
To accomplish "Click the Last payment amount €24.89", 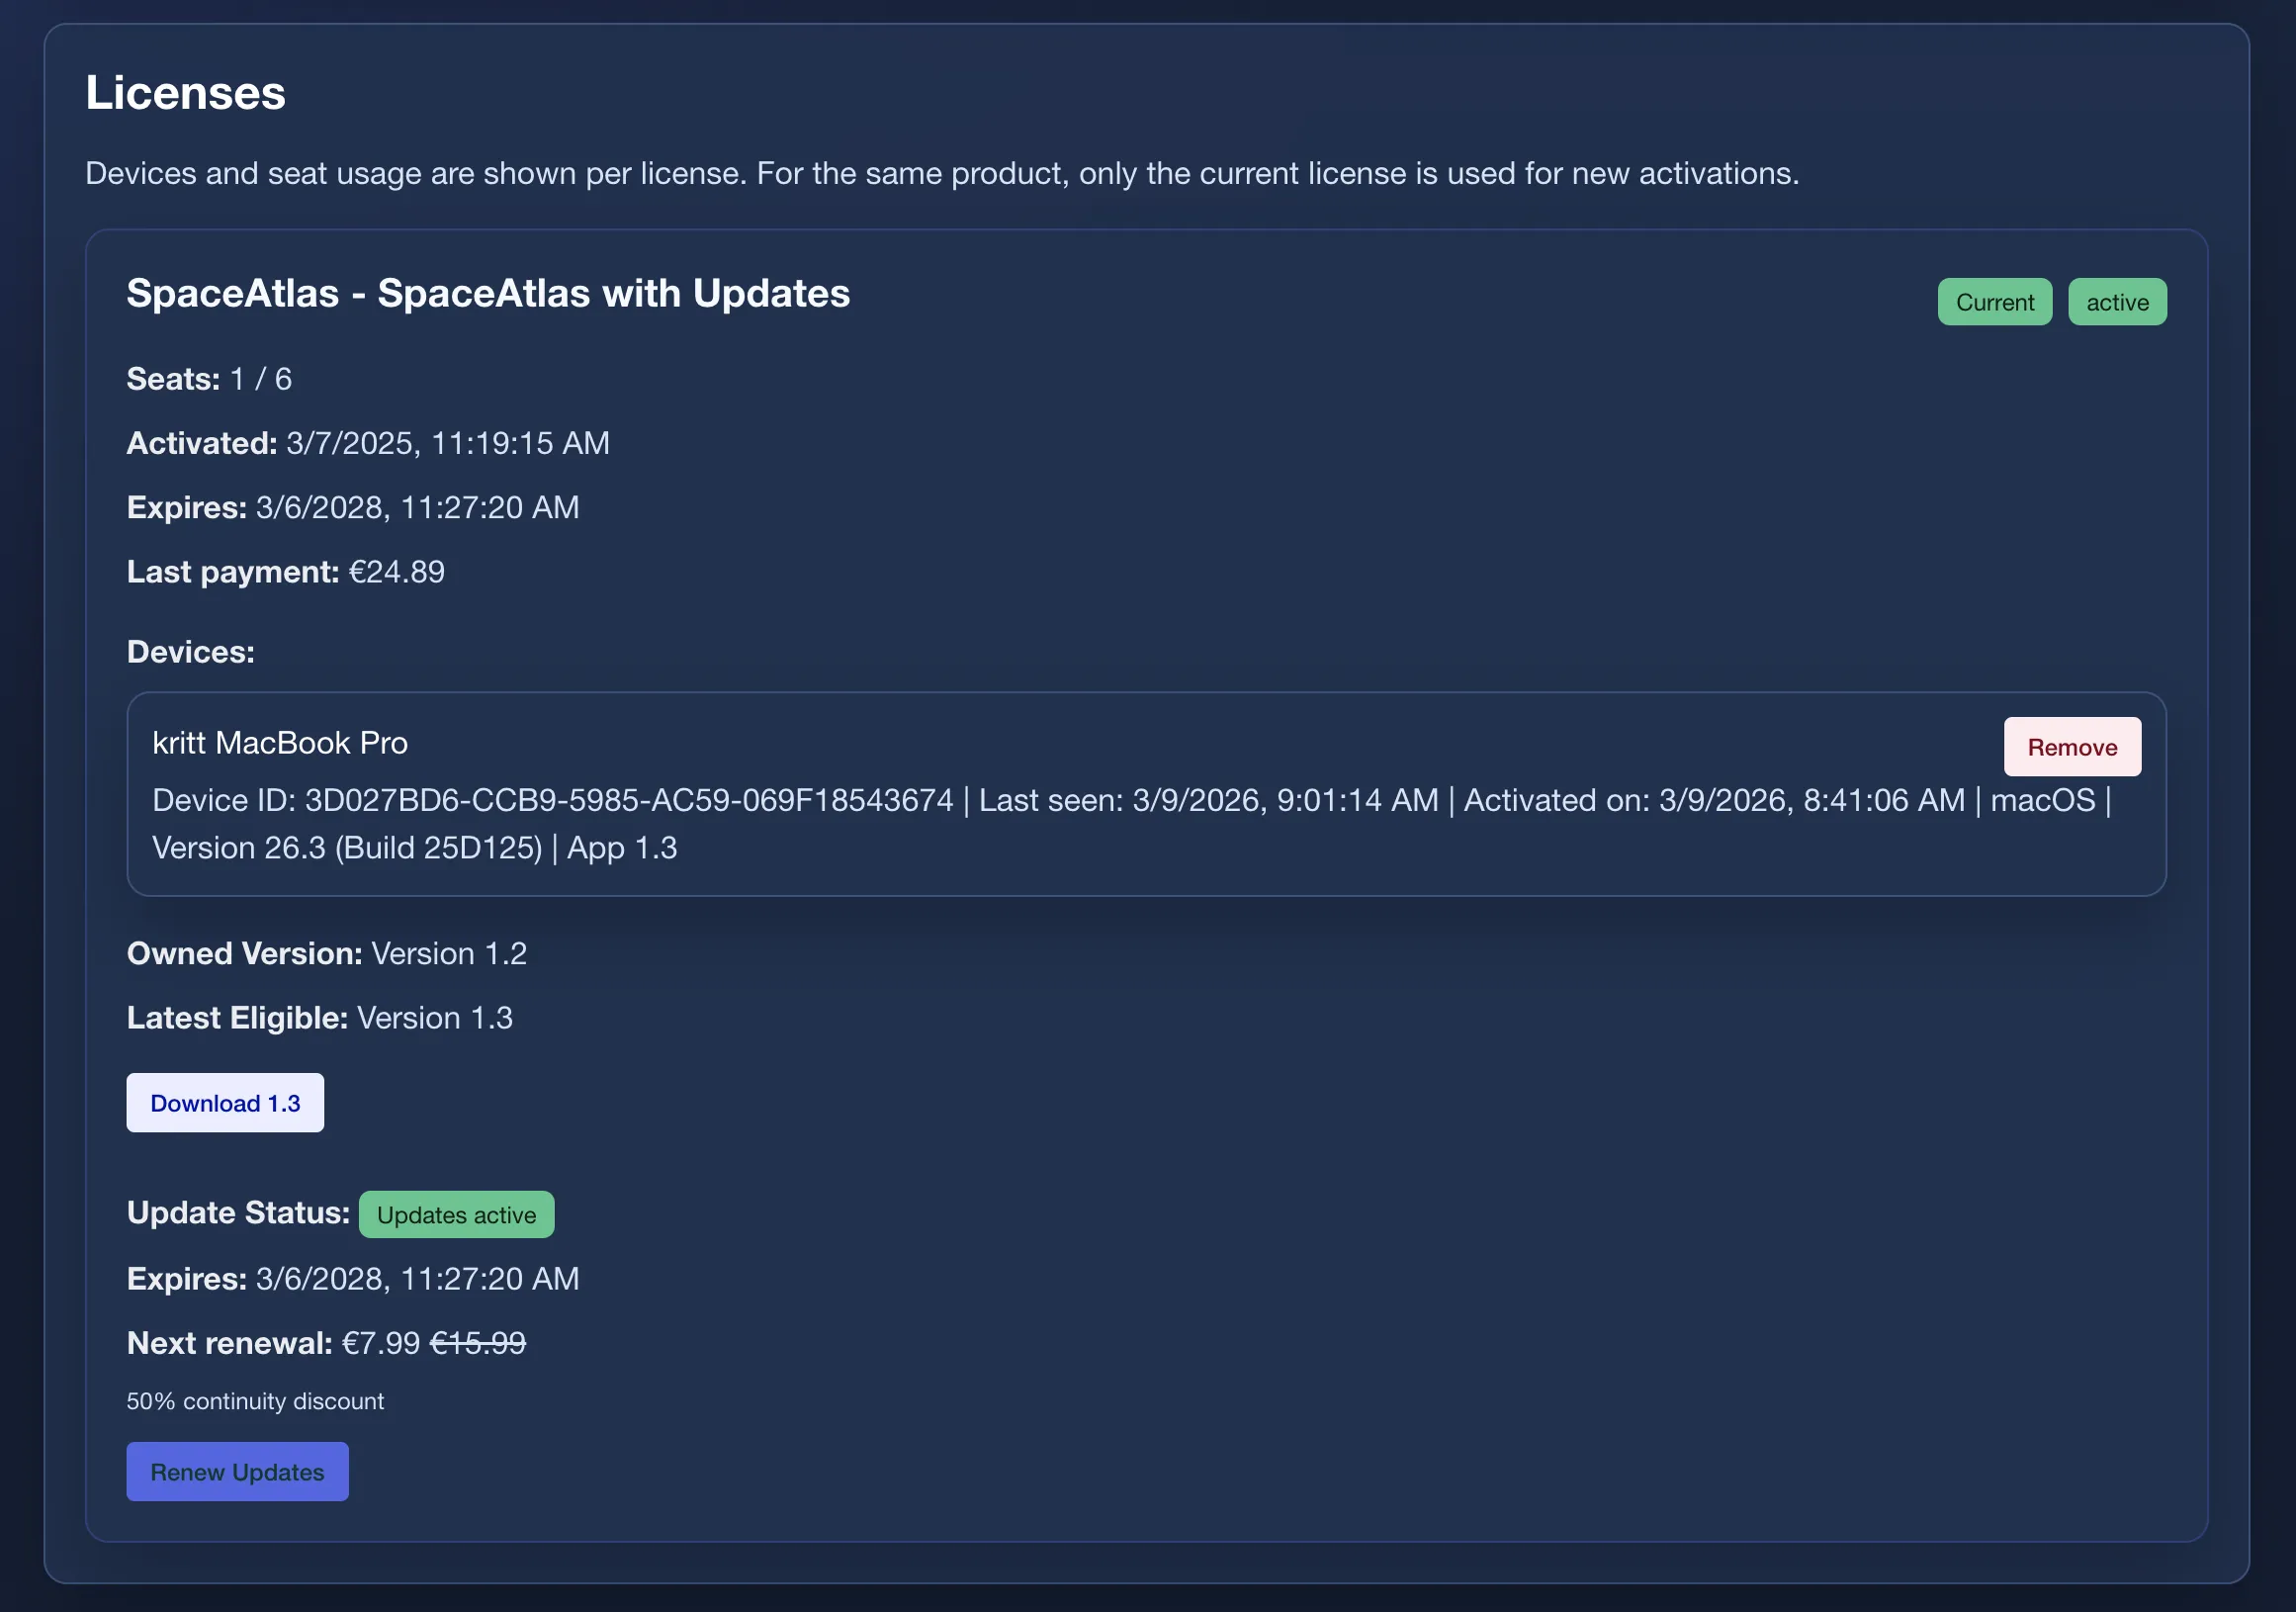I will point(397,571).
